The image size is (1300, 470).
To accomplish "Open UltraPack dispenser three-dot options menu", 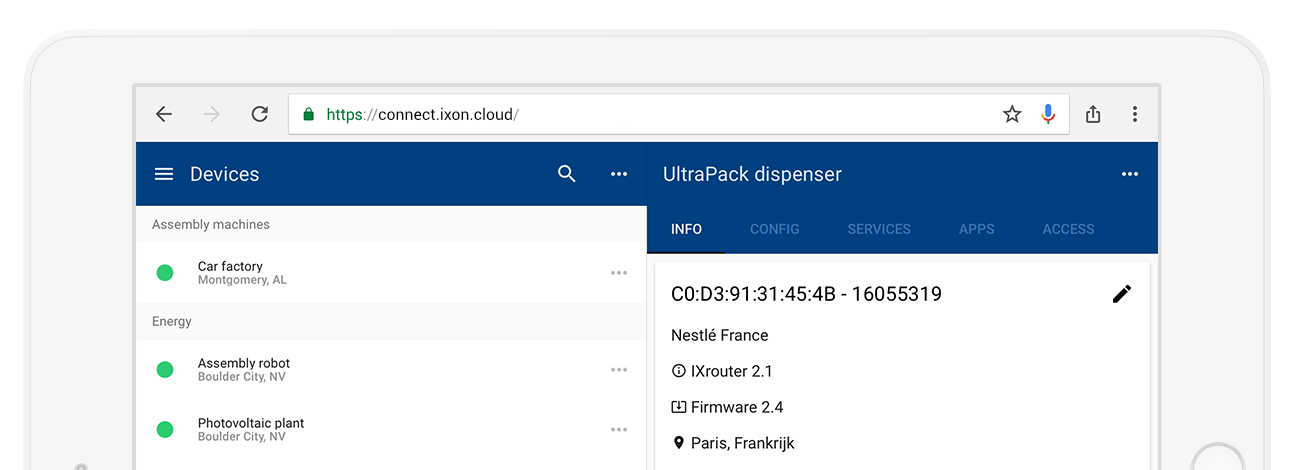I will pyautogui.click(x=1130, y=174).
